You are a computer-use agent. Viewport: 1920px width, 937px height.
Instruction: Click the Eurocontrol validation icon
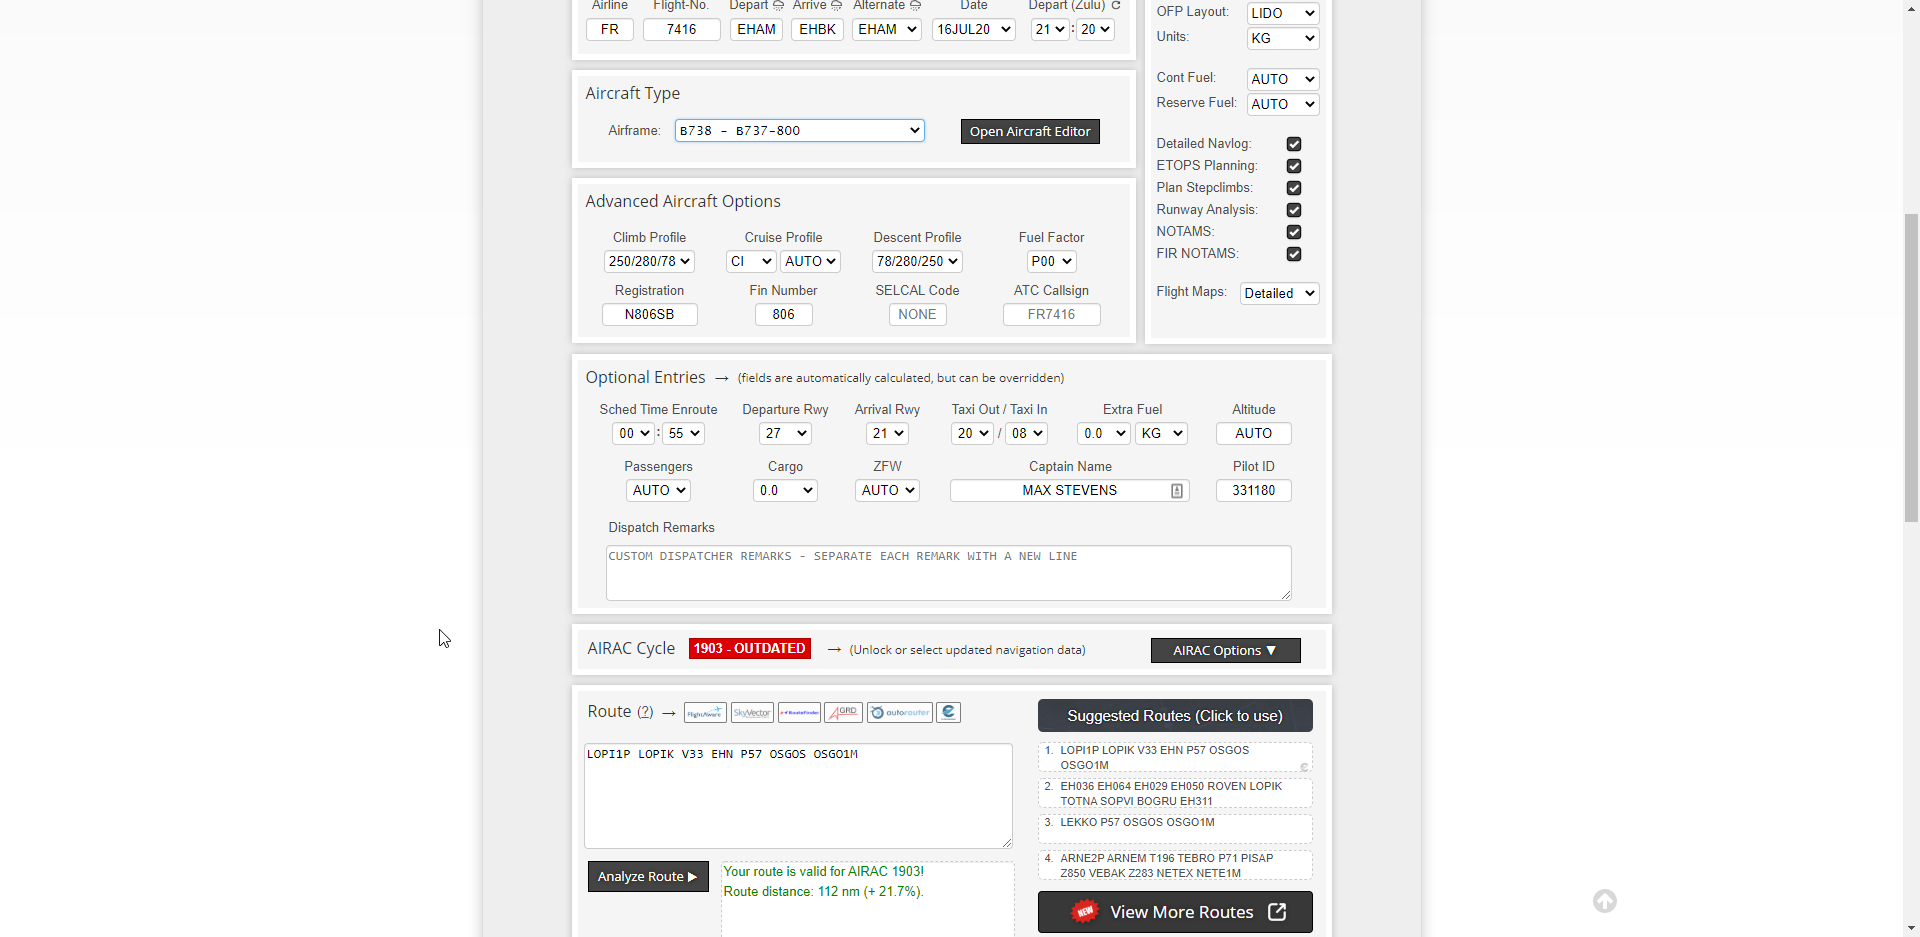click(x=949, y=712)
